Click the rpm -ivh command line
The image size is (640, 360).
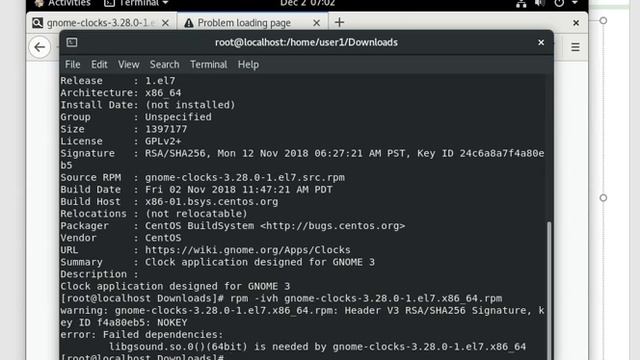[366, 298]
